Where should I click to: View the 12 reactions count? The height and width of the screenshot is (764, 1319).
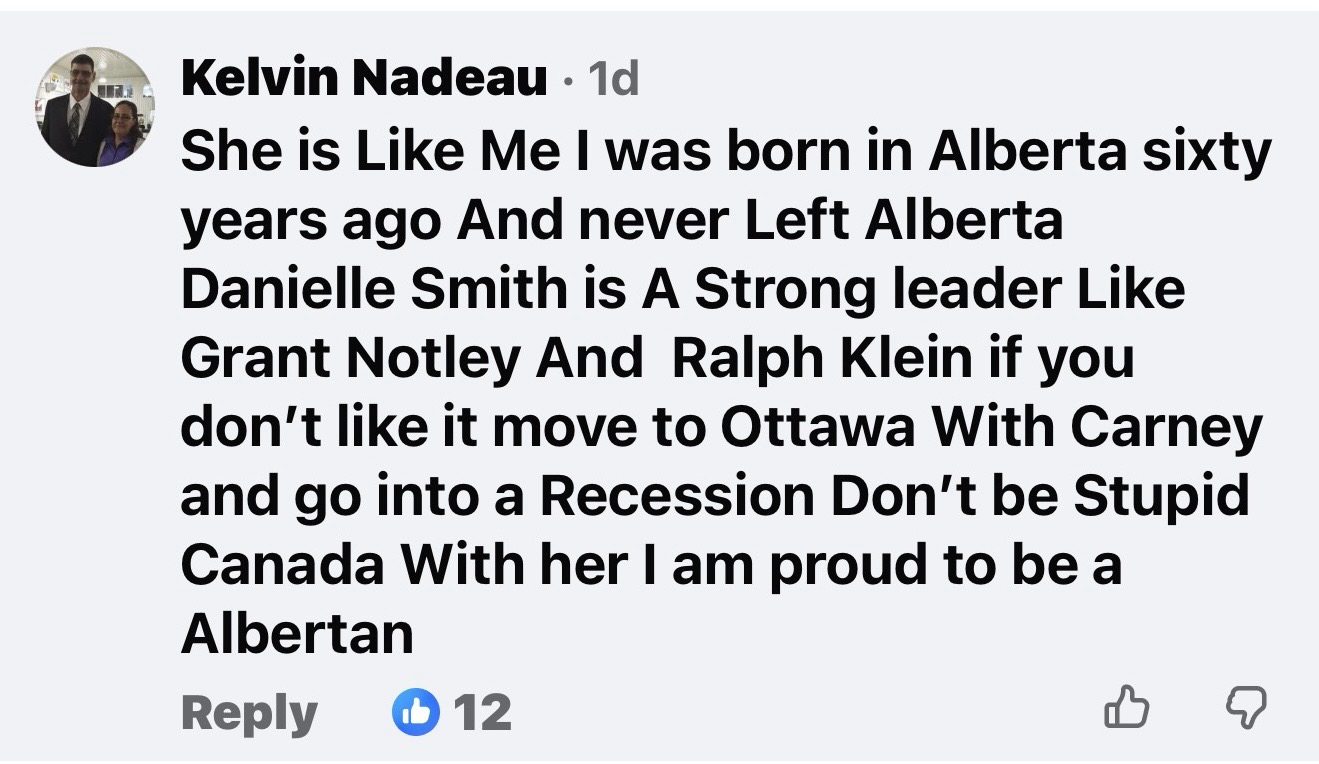[482, 712]
